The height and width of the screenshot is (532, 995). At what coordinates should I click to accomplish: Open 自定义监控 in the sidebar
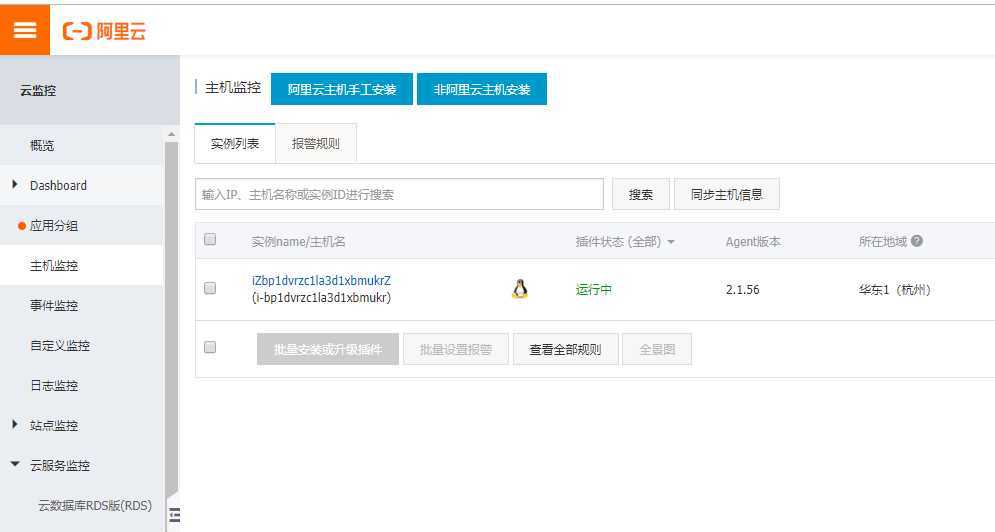[60, 345]
